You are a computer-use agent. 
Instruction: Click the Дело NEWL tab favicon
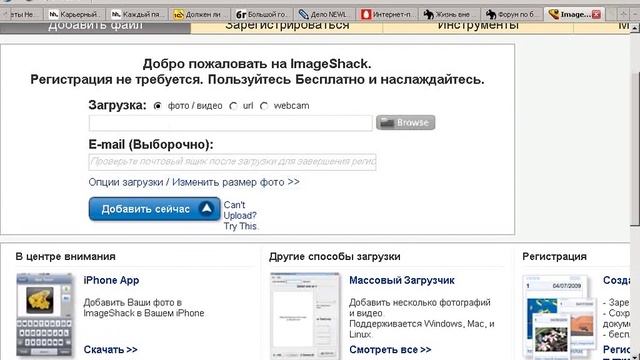click(x=303, y=14)
